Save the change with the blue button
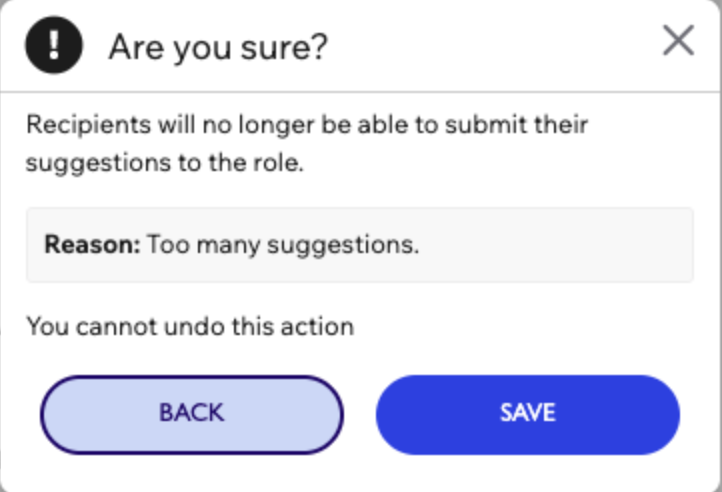The height and width of the screenshot is (492, 722). pyautogui.click(x=528, y=415)
